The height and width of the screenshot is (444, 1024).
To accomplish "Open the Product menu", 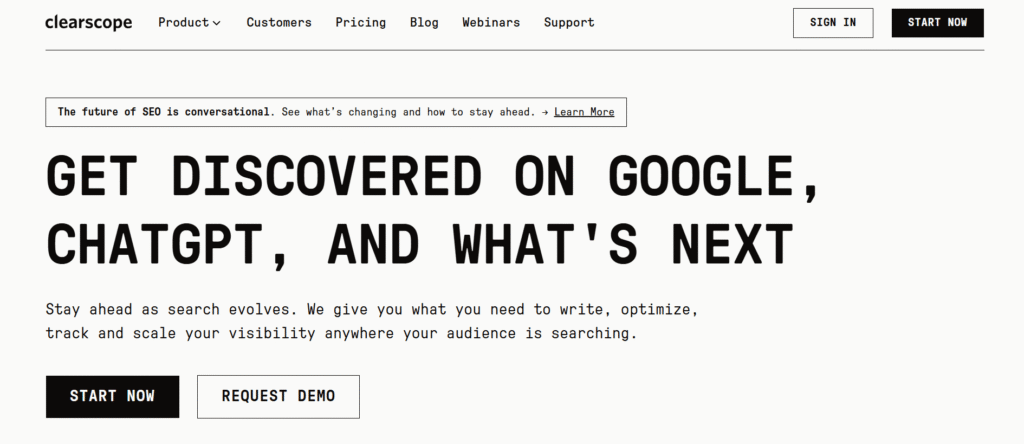I will pos(184,22).
